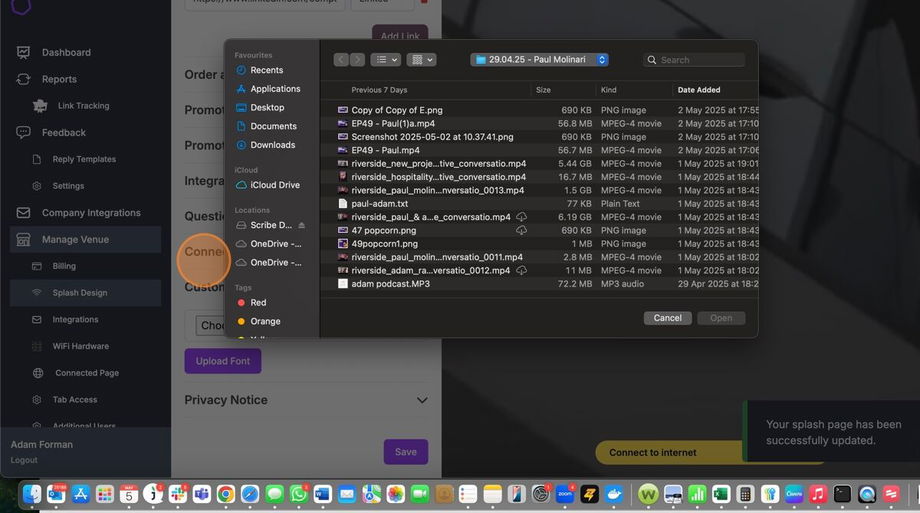This screenshot has height=513, width=920.
Task: Click the Search field in file dialog
Action: (x=700, y=60)
